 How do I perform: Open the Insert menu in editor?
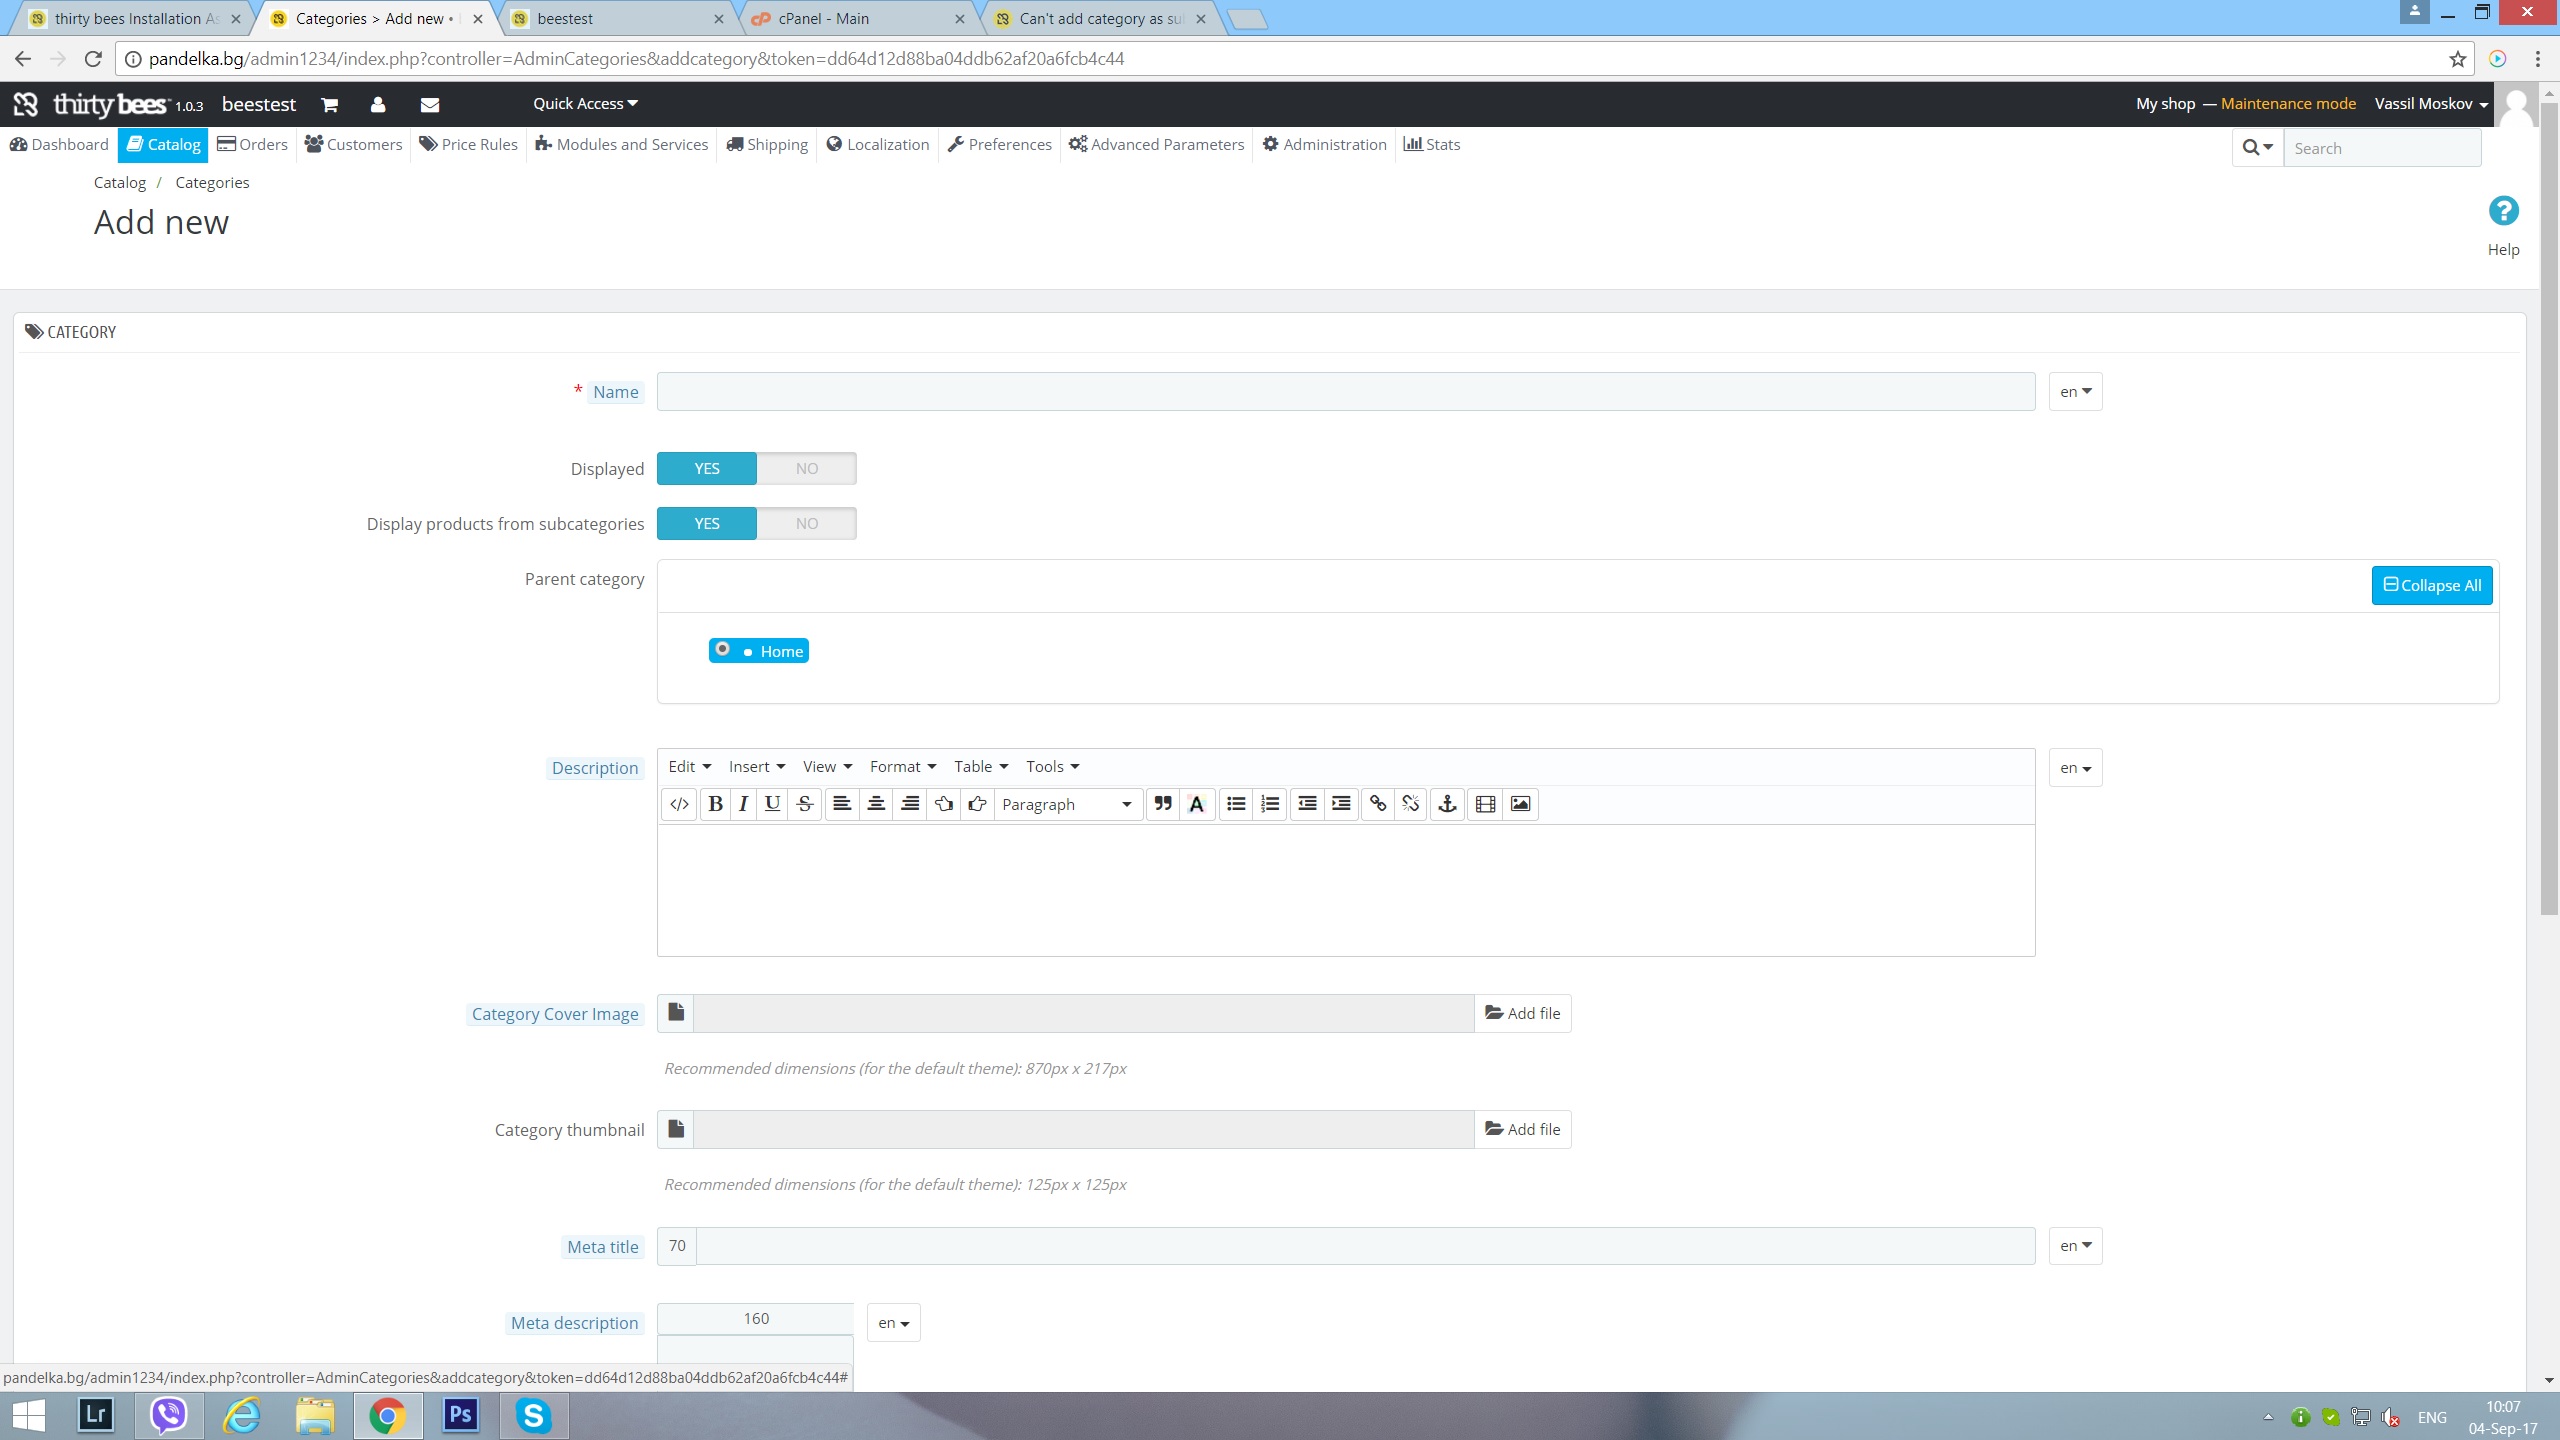(x=756, y=767)
